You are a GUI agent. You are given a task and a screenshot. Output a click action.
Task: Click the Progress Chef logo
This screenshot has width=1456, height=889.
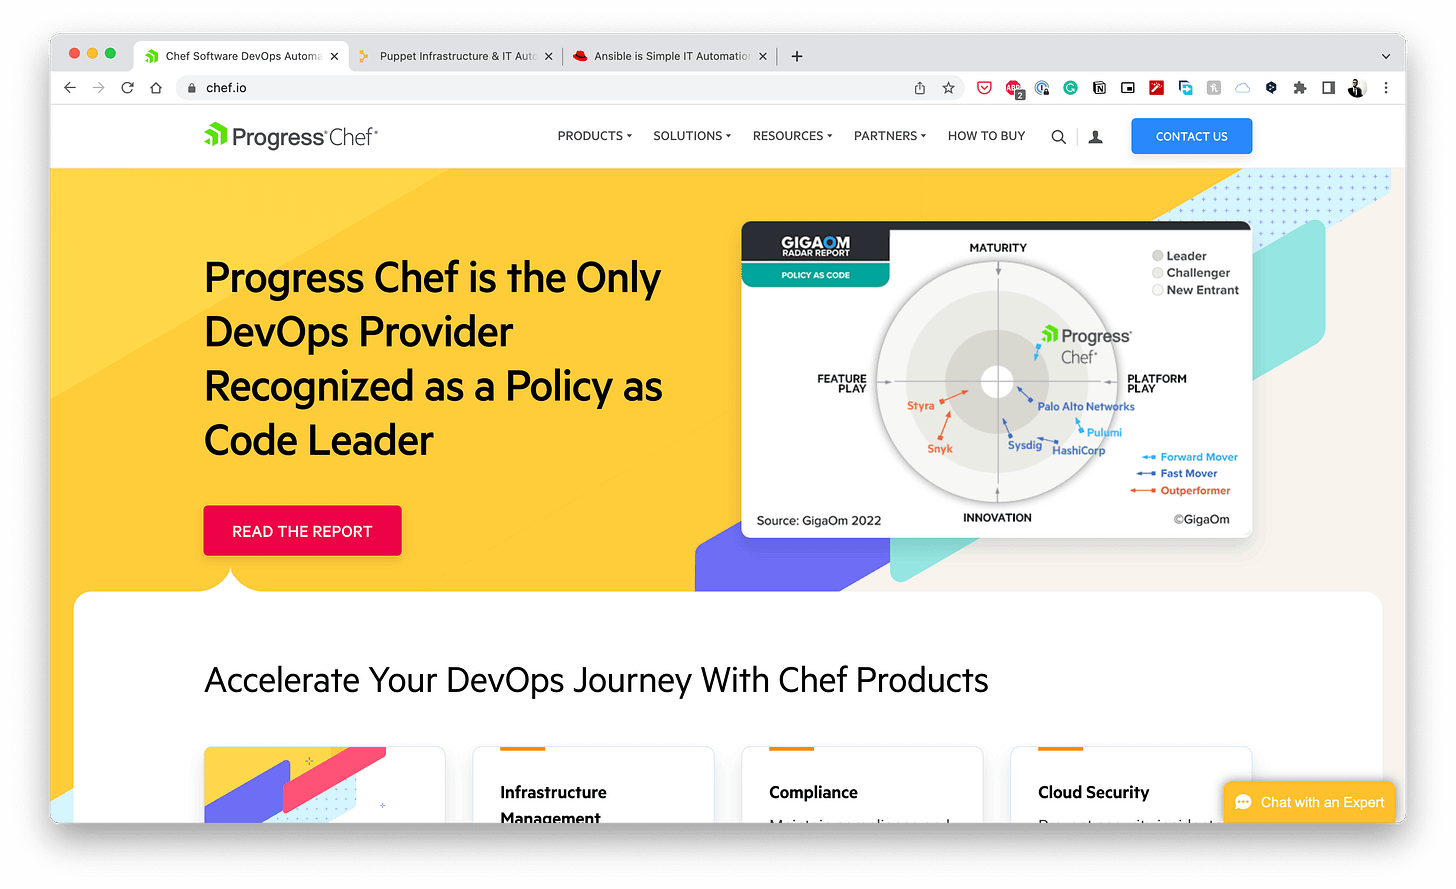pyautogui.click(x=291, y=136)
